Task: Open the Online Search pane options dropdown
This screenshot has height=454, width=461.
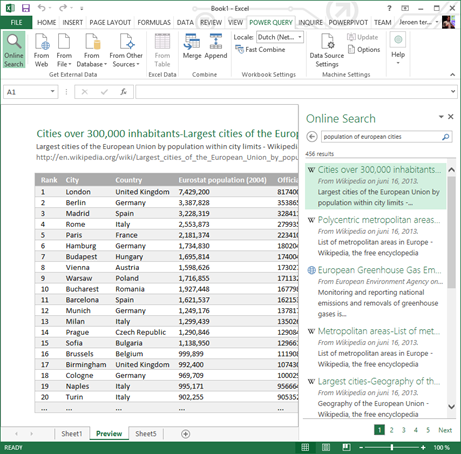Action: (x=441, y=117)
